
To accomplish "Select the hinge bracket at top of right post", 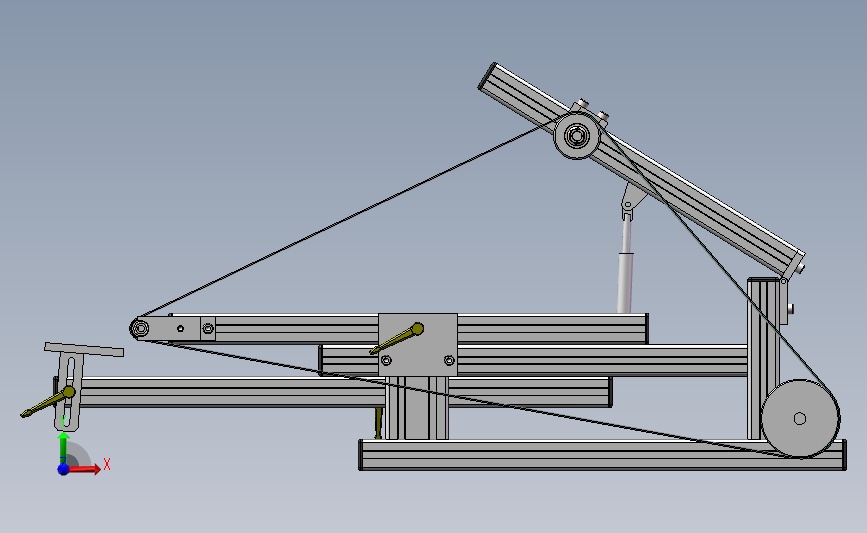I will click(x=785, y=301).
